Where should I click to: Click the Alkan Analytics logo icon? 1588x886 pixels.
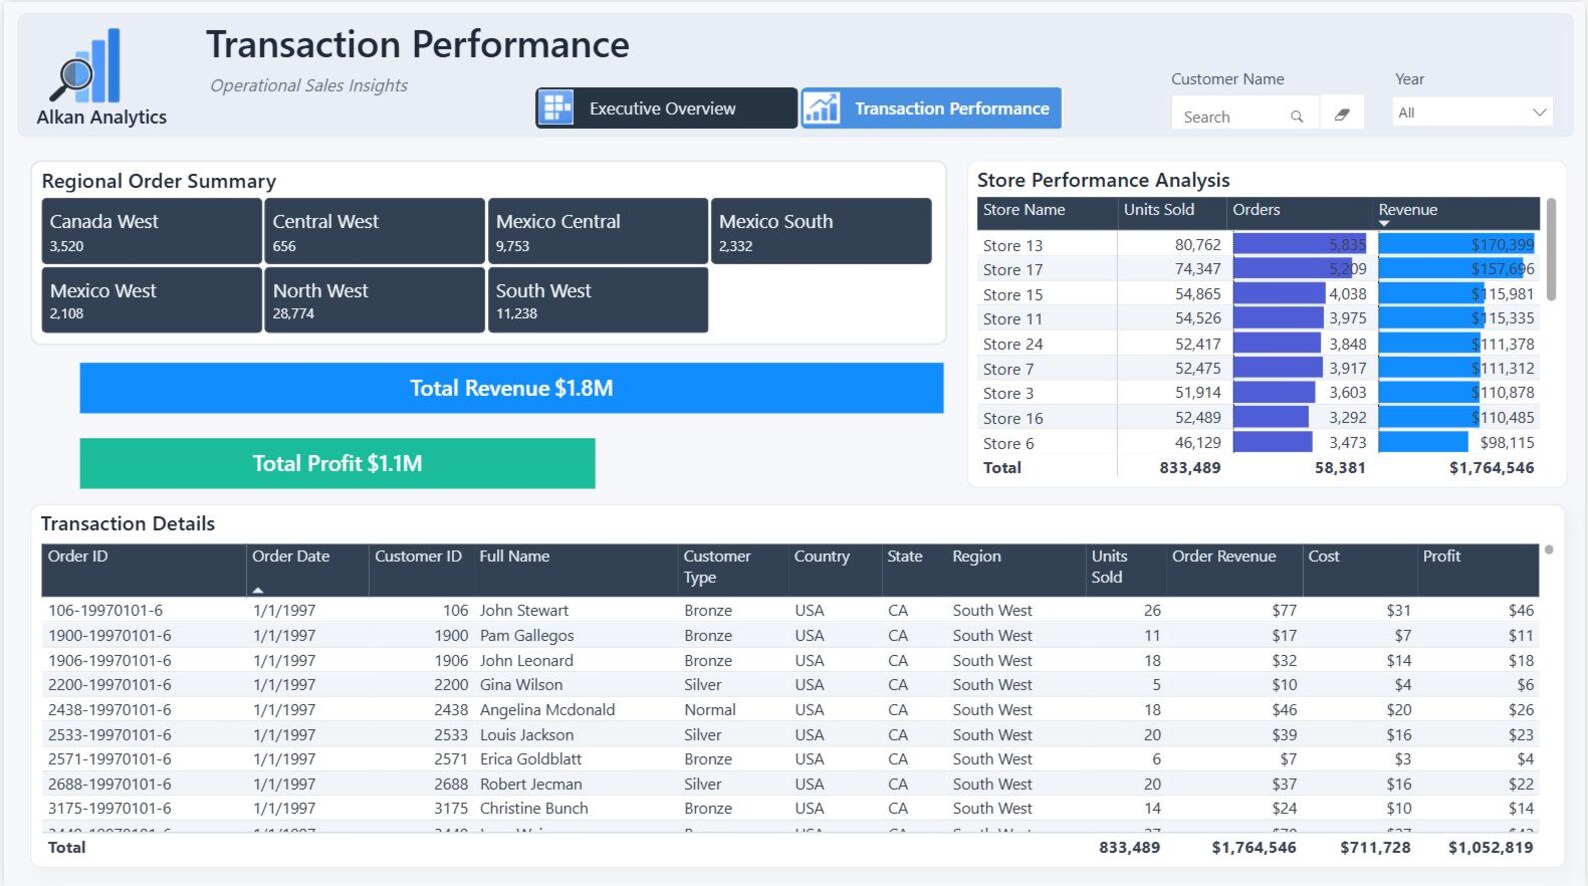85,66
